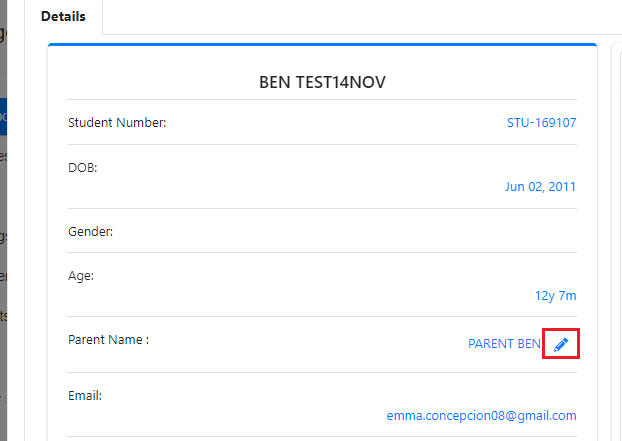Click the DOB field label
The width and height of the screenshot is (622, 441).
tap(83, 168)
